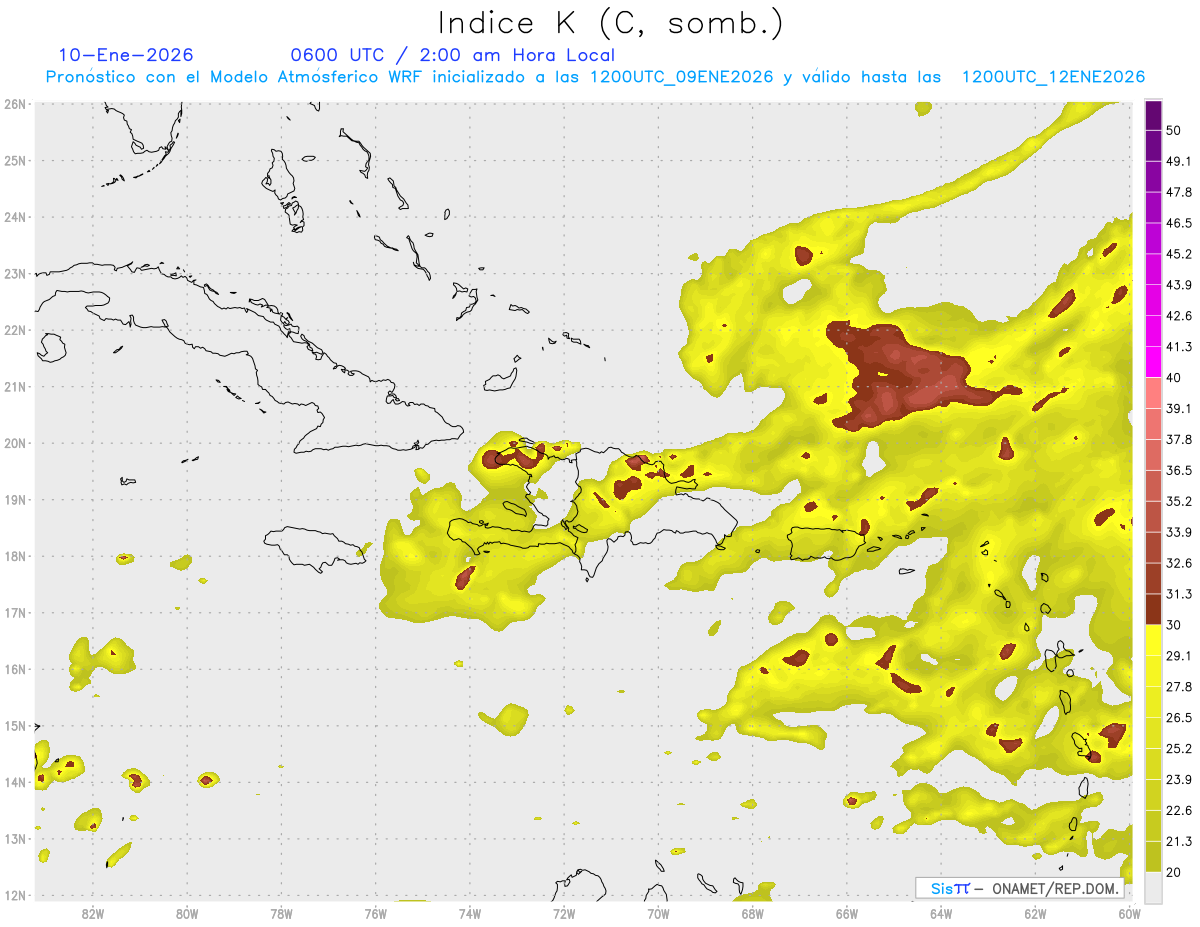Select the darkest purple swatch above 50
Viewport: 1200px width, 927px height.
[1153, 115]
